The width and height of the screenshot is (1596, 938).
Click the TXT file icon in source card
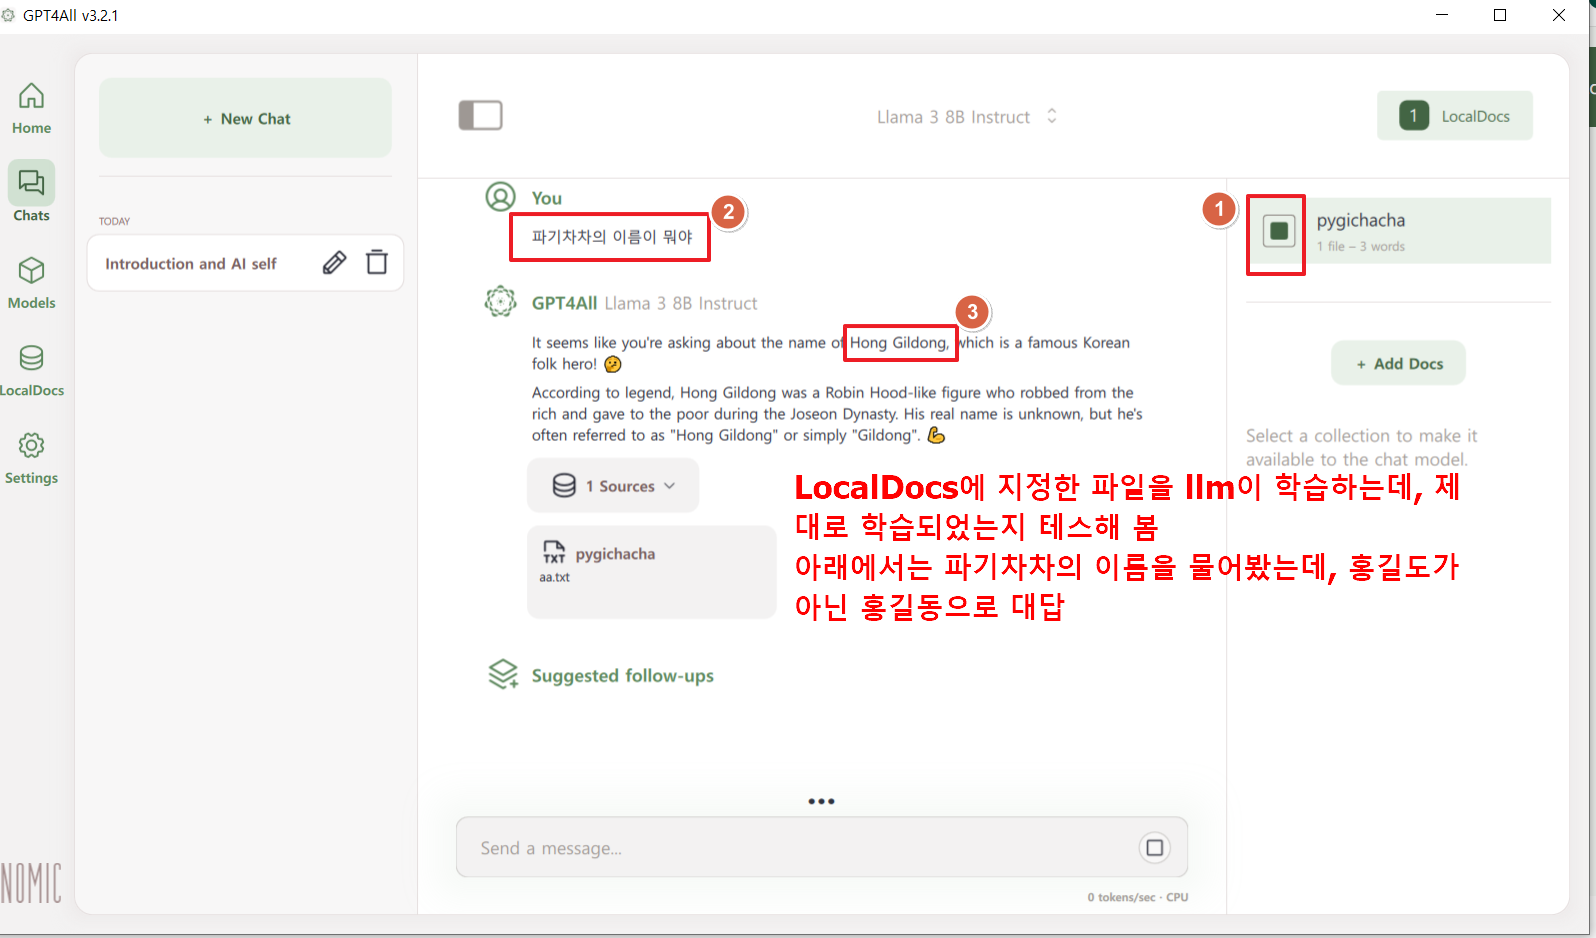point(554,552)
